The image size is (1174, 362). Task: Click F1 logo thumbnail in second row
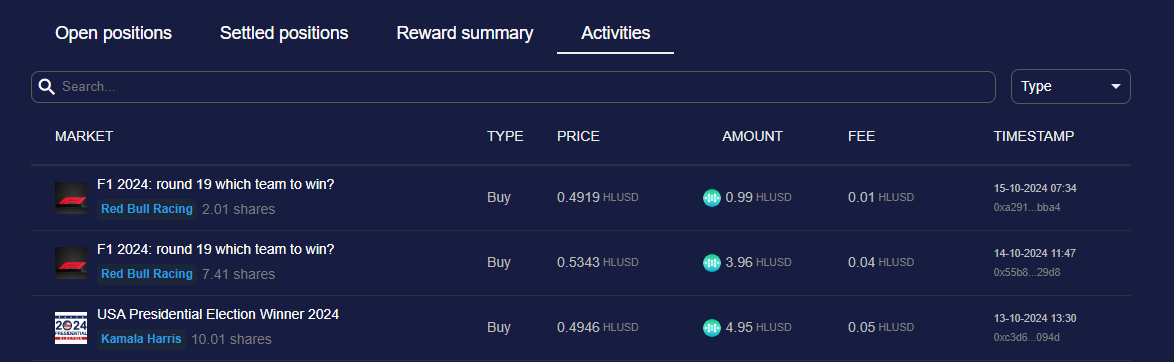point(71,263)
